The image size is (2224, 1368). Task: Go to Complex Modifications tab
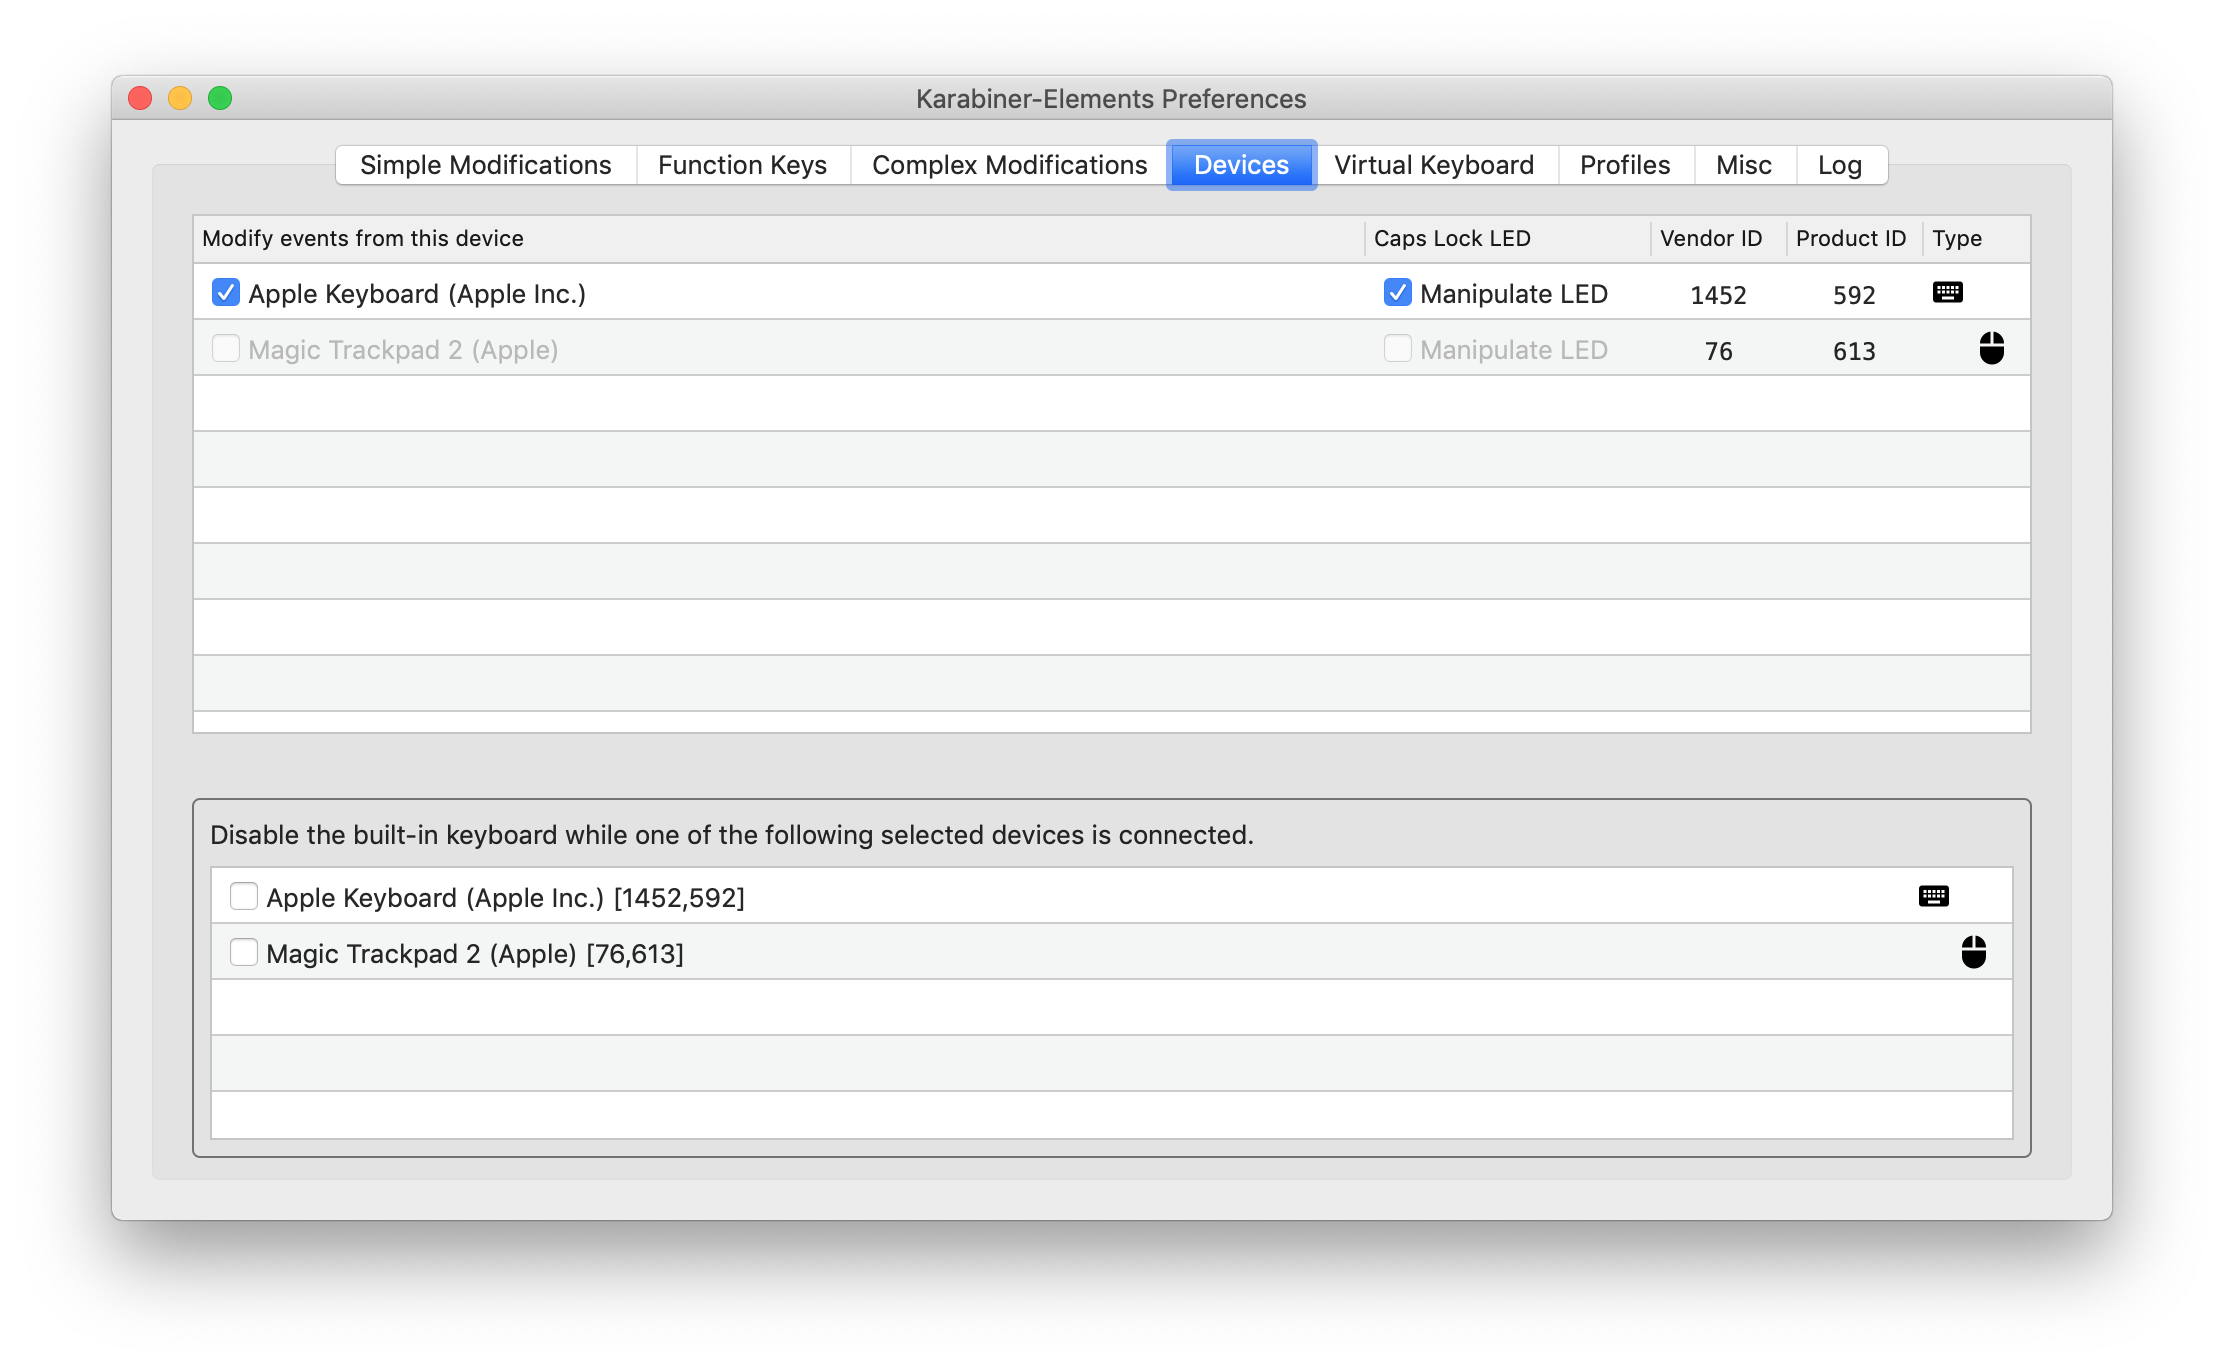(x=1009, y=165)
